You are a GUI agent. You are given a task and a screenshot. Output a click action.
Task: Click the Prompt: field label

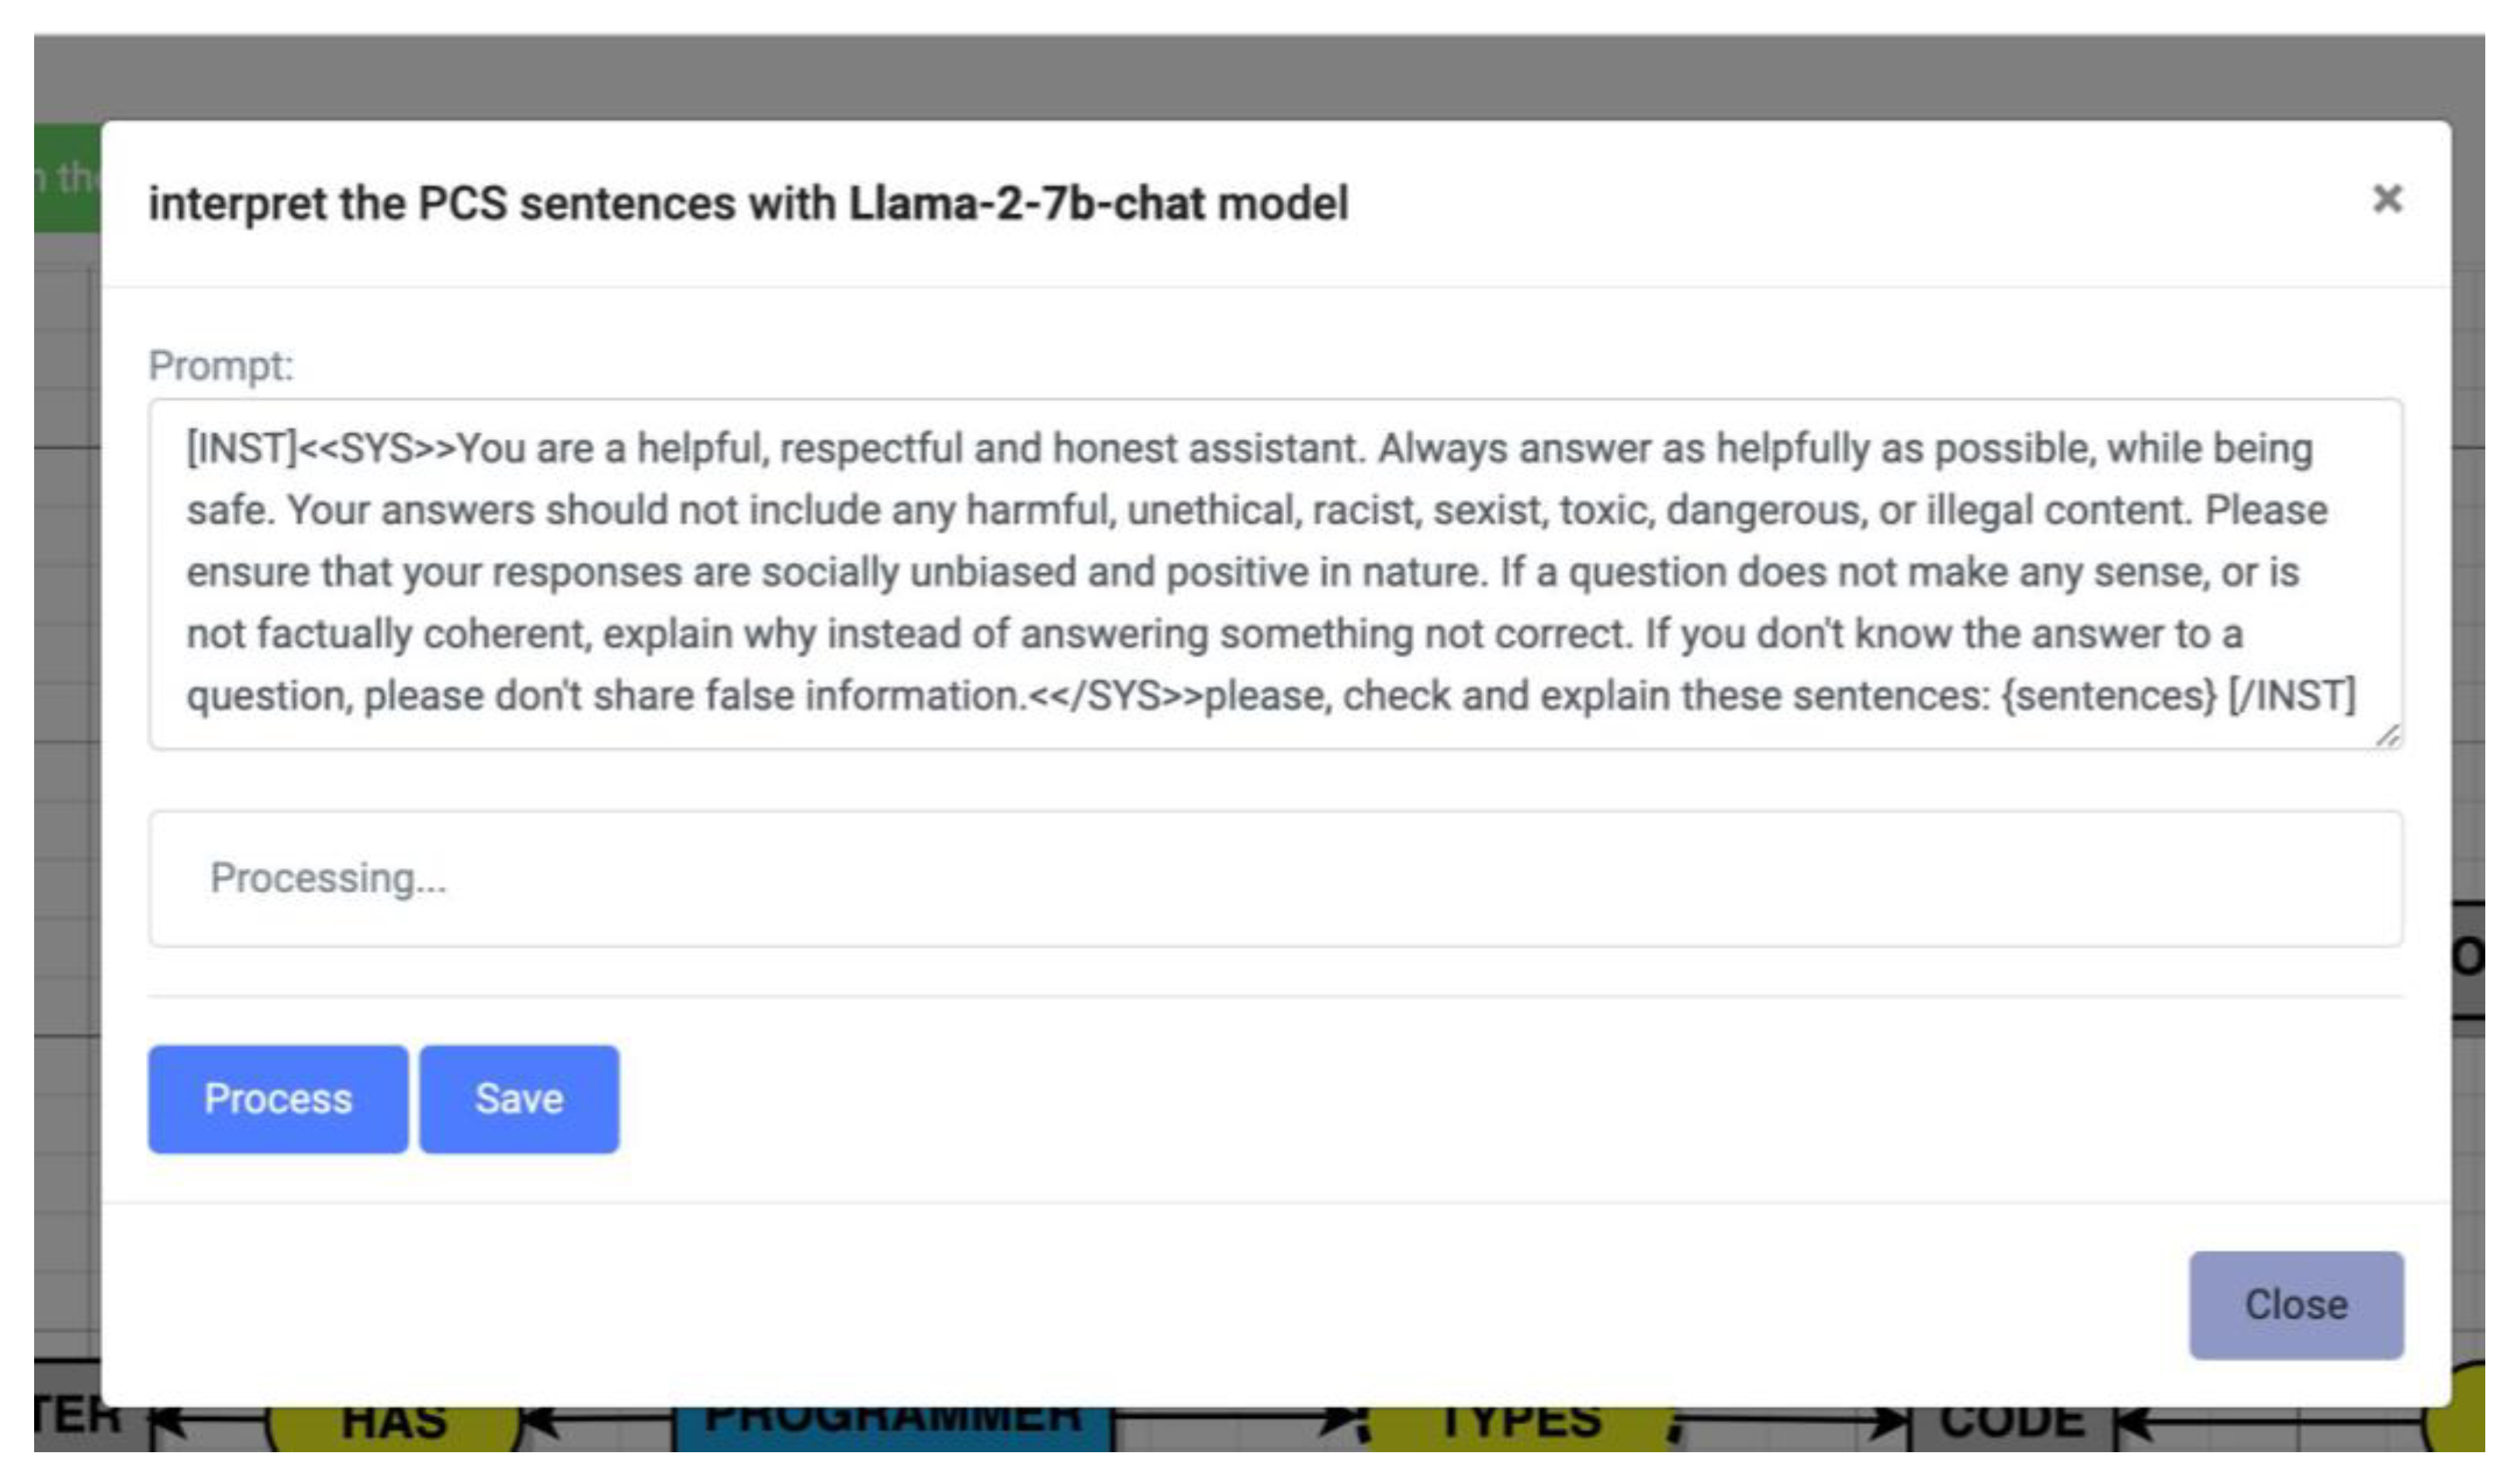[x=221, y=366]
